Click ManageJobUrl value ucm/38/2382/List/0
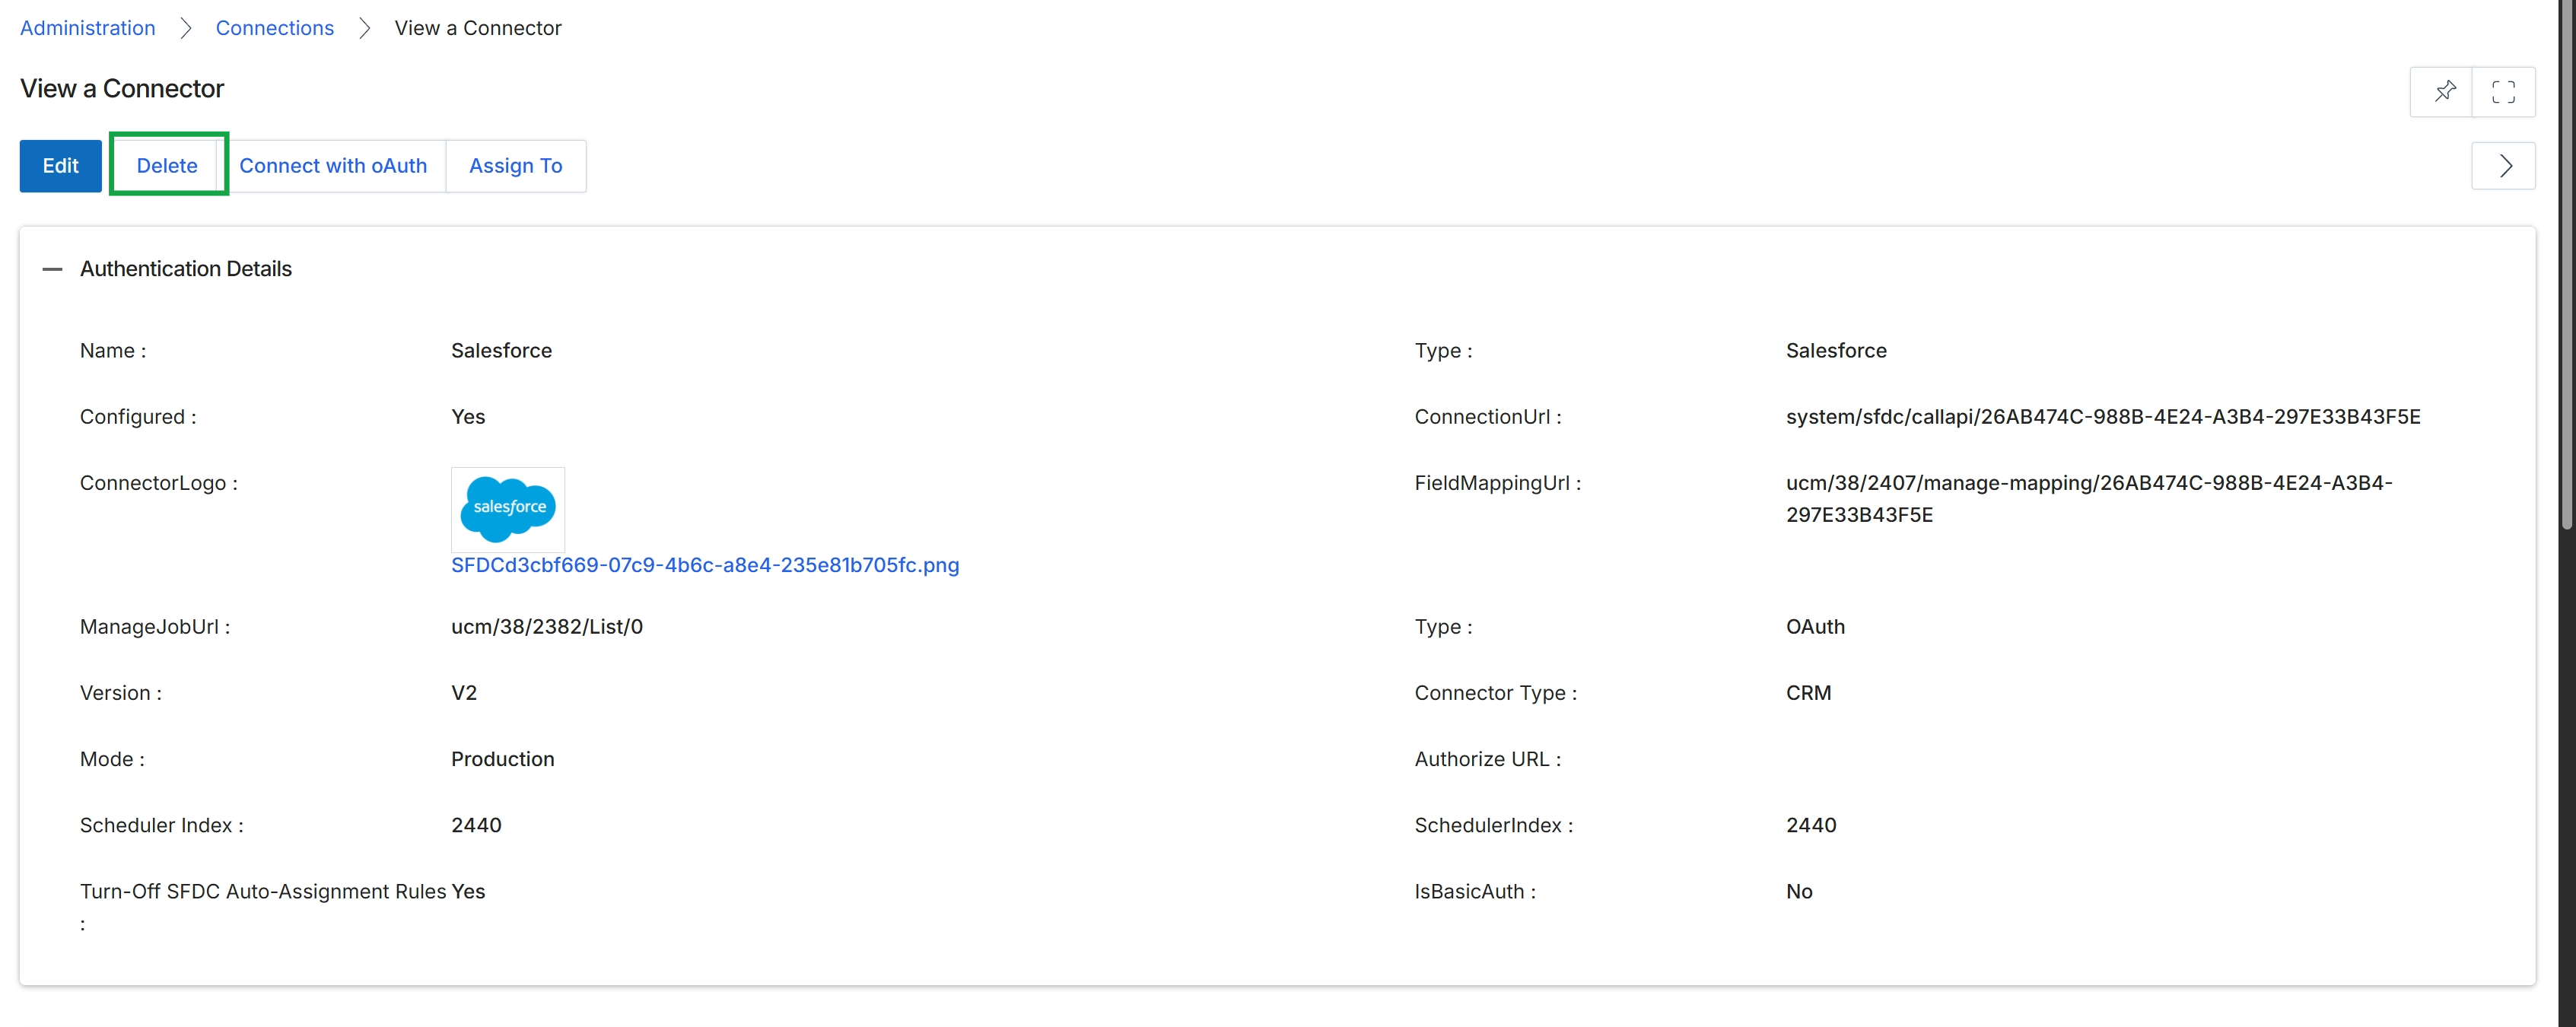Viewport: 2576px width, 1027px height. coord(547,627)
